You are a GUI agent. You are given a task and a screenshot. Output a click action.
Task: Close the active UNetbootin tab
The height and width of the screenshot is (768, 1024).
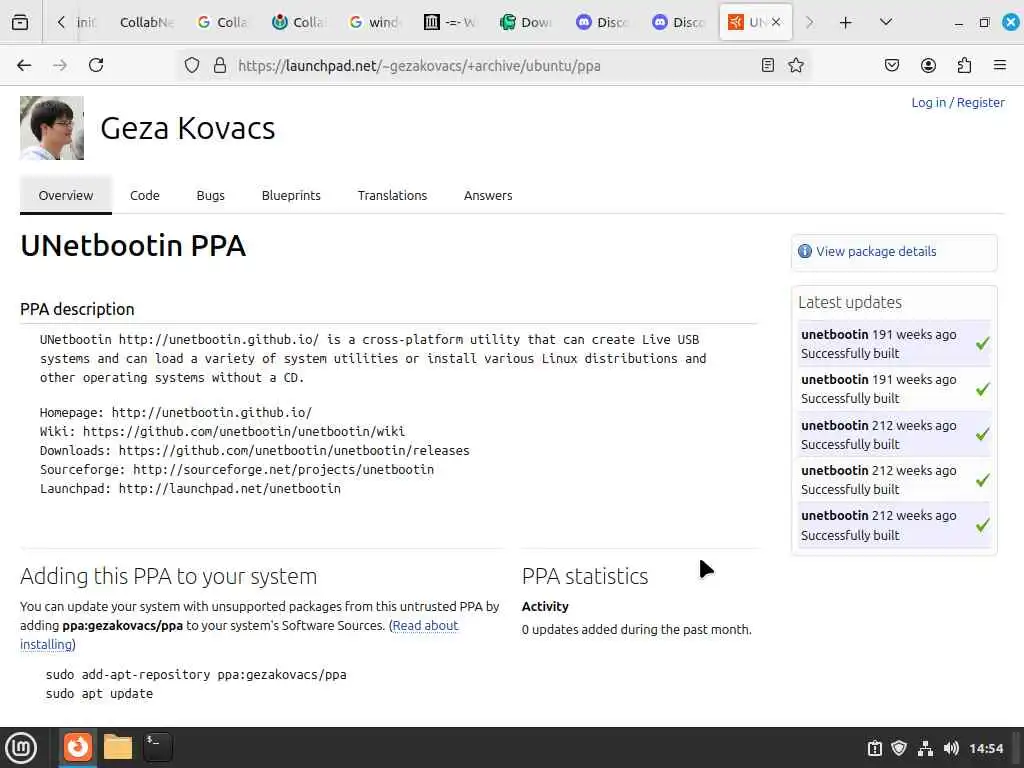pyautogui.click(x=776, y=22)
